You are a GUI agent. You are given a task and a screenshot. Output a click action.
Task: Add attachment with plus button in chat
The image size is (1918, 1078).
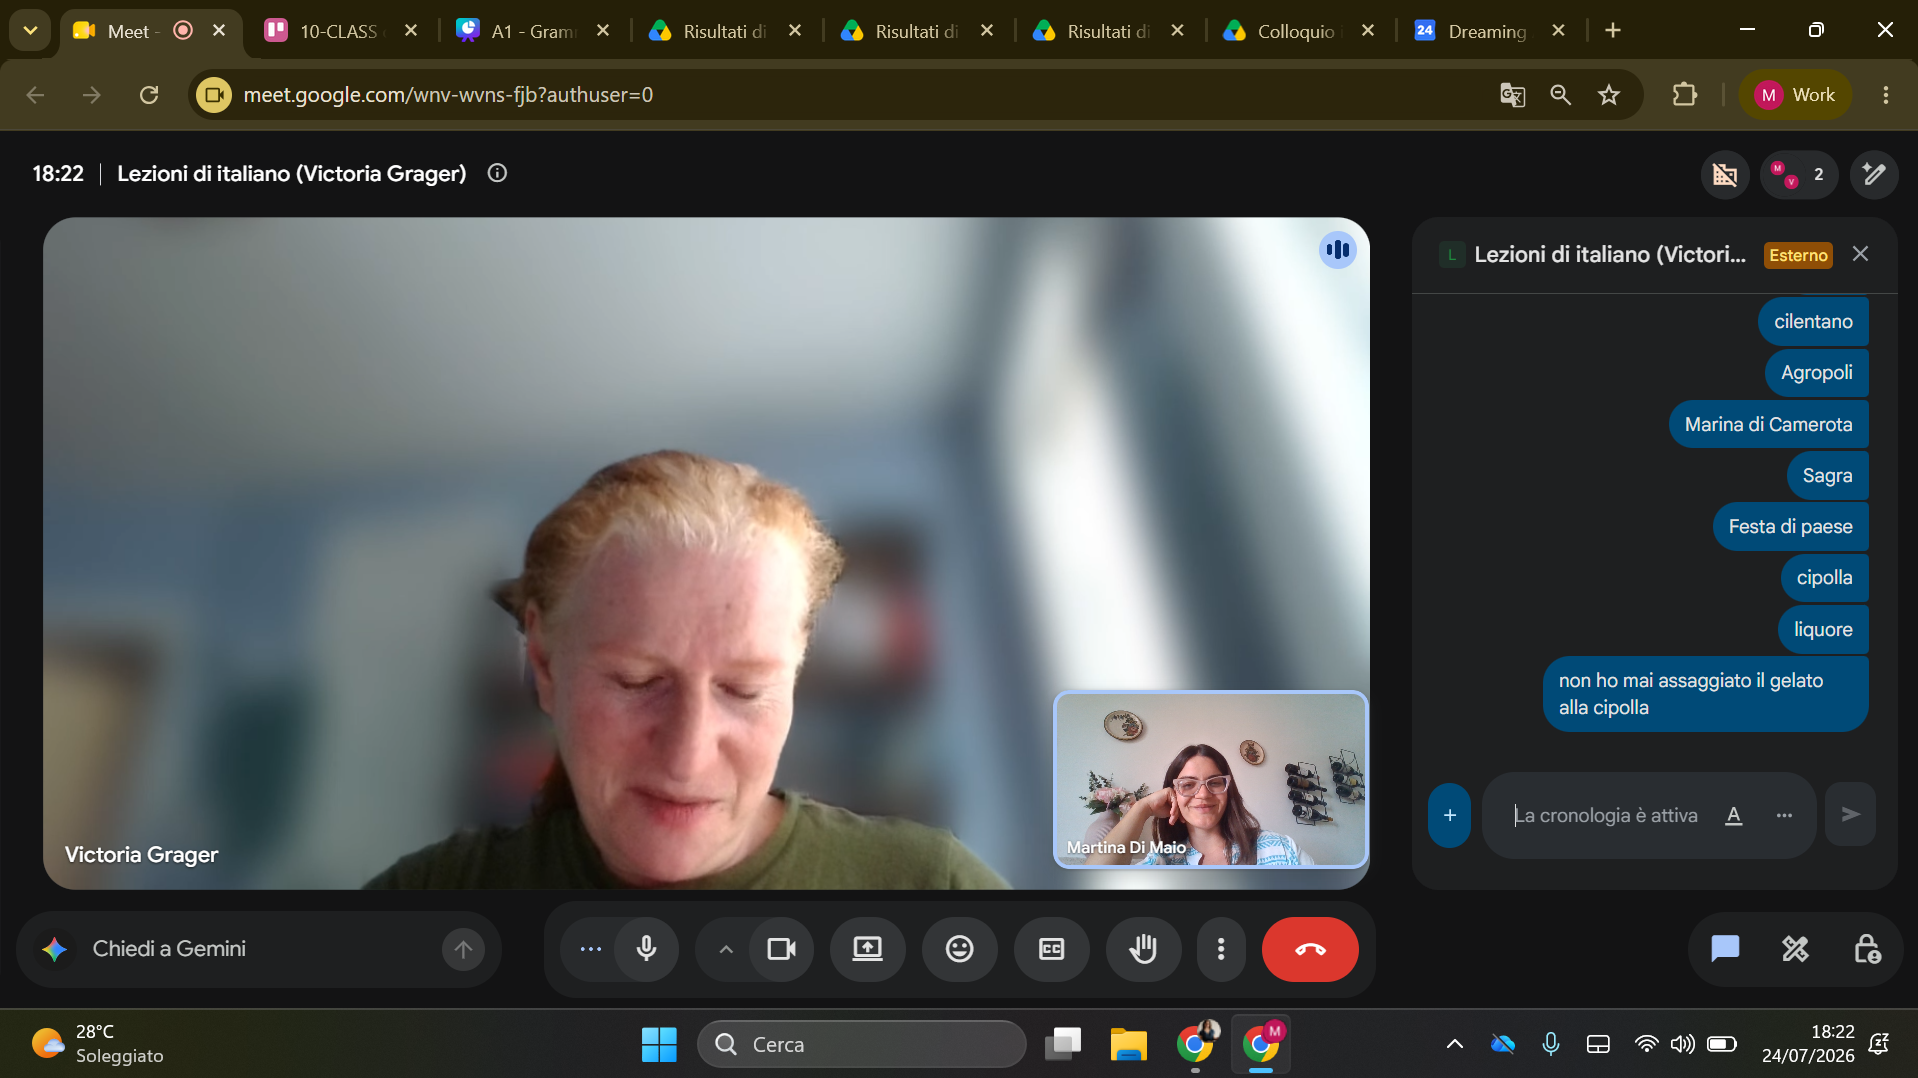click(1450, 815)
